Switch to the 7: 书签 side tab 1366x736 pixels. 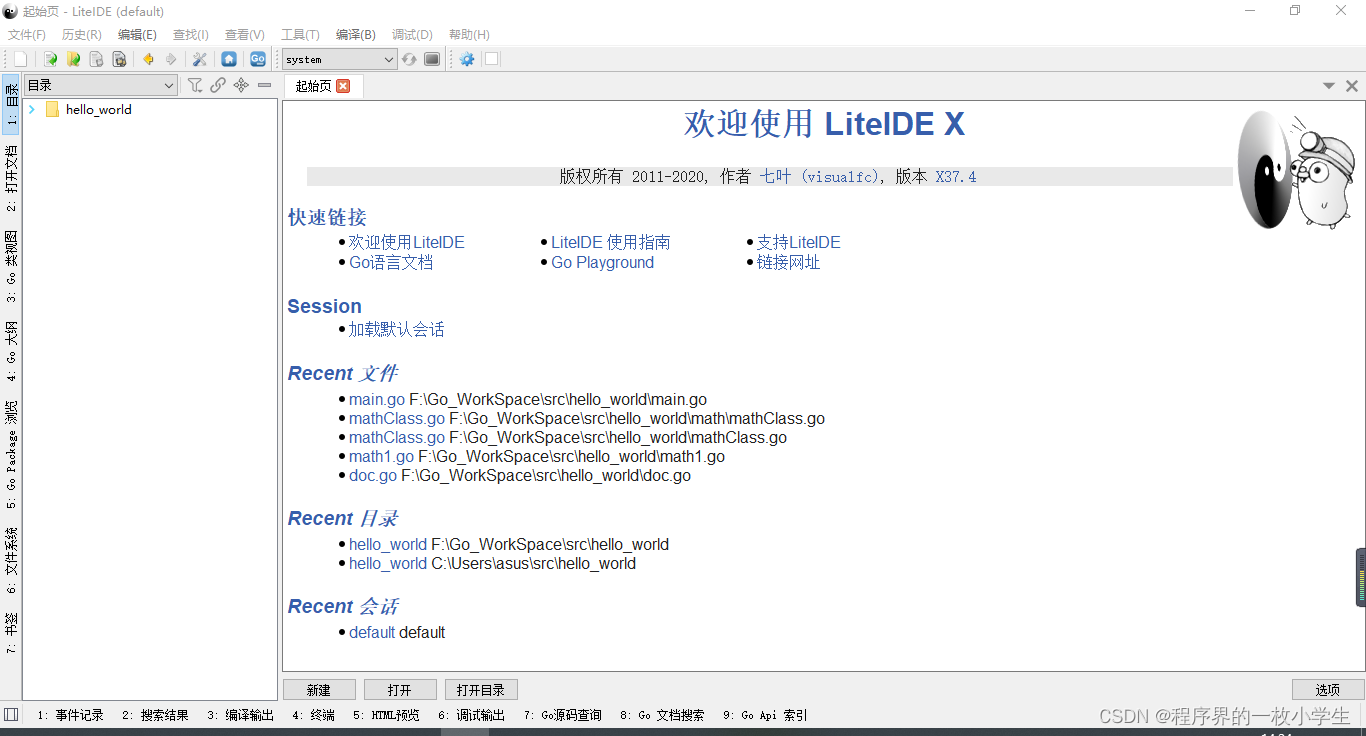(11, 633)
